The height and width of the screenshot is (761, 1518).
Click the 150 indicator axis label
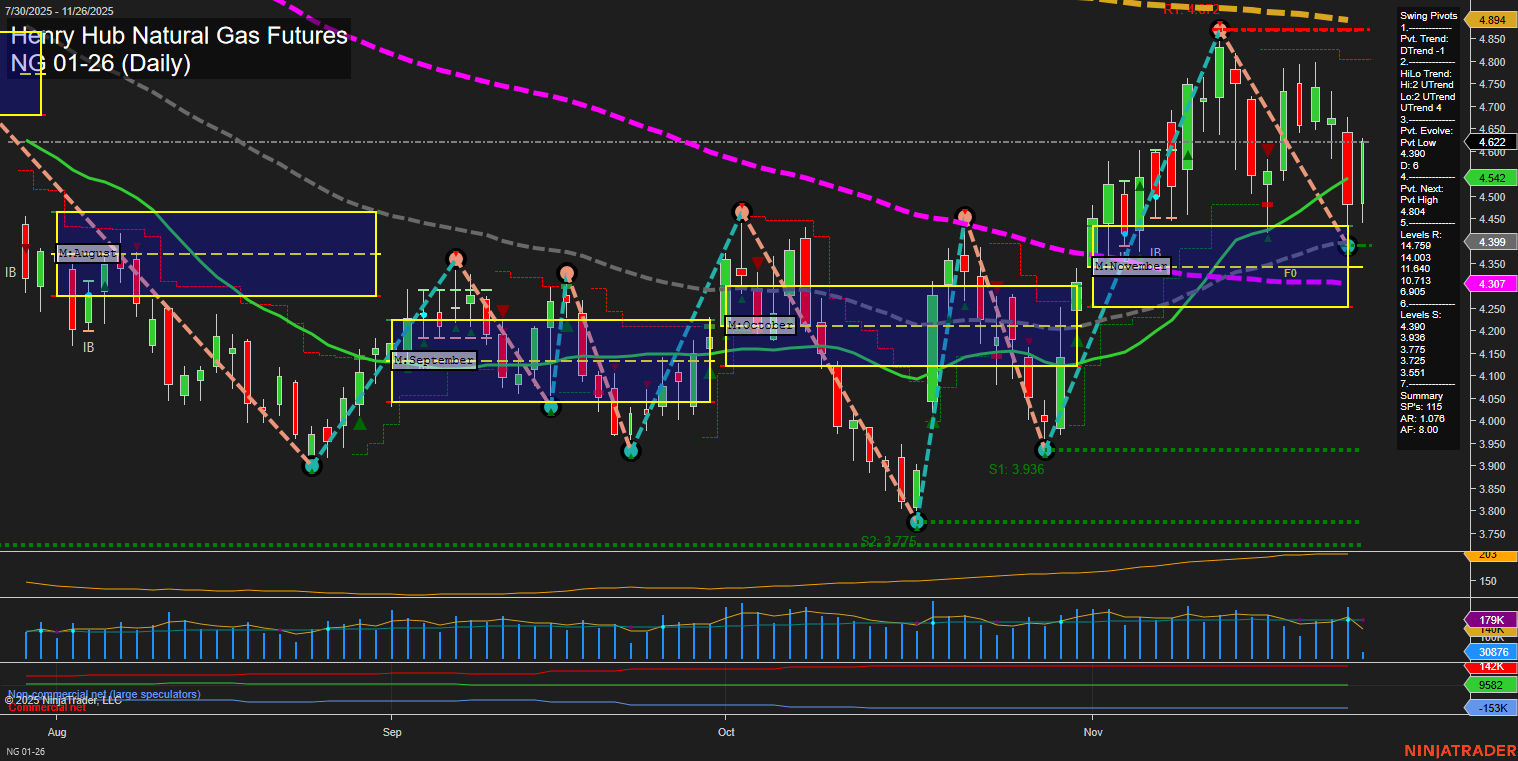pos(1488,581)
